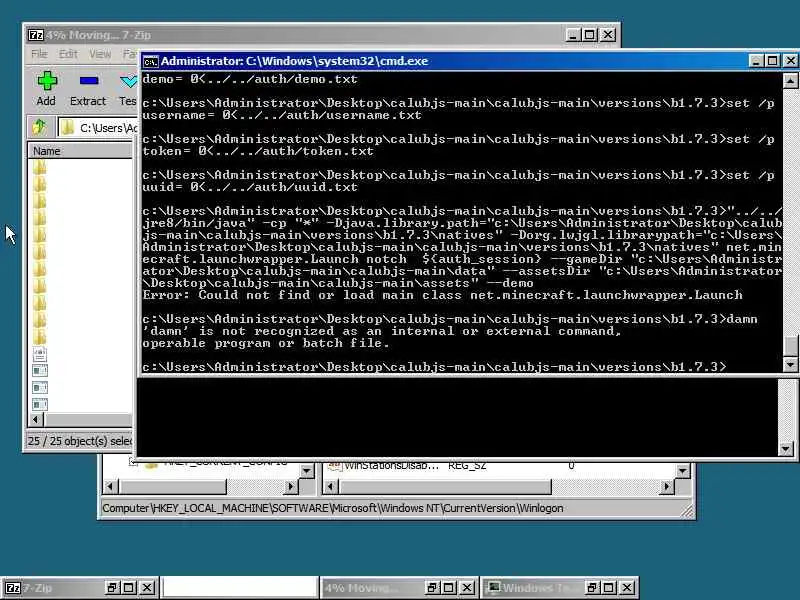Screen dimensions: 800x600
Task: Click the registry values pane scroll down arrow
Action: coord(683,470)
